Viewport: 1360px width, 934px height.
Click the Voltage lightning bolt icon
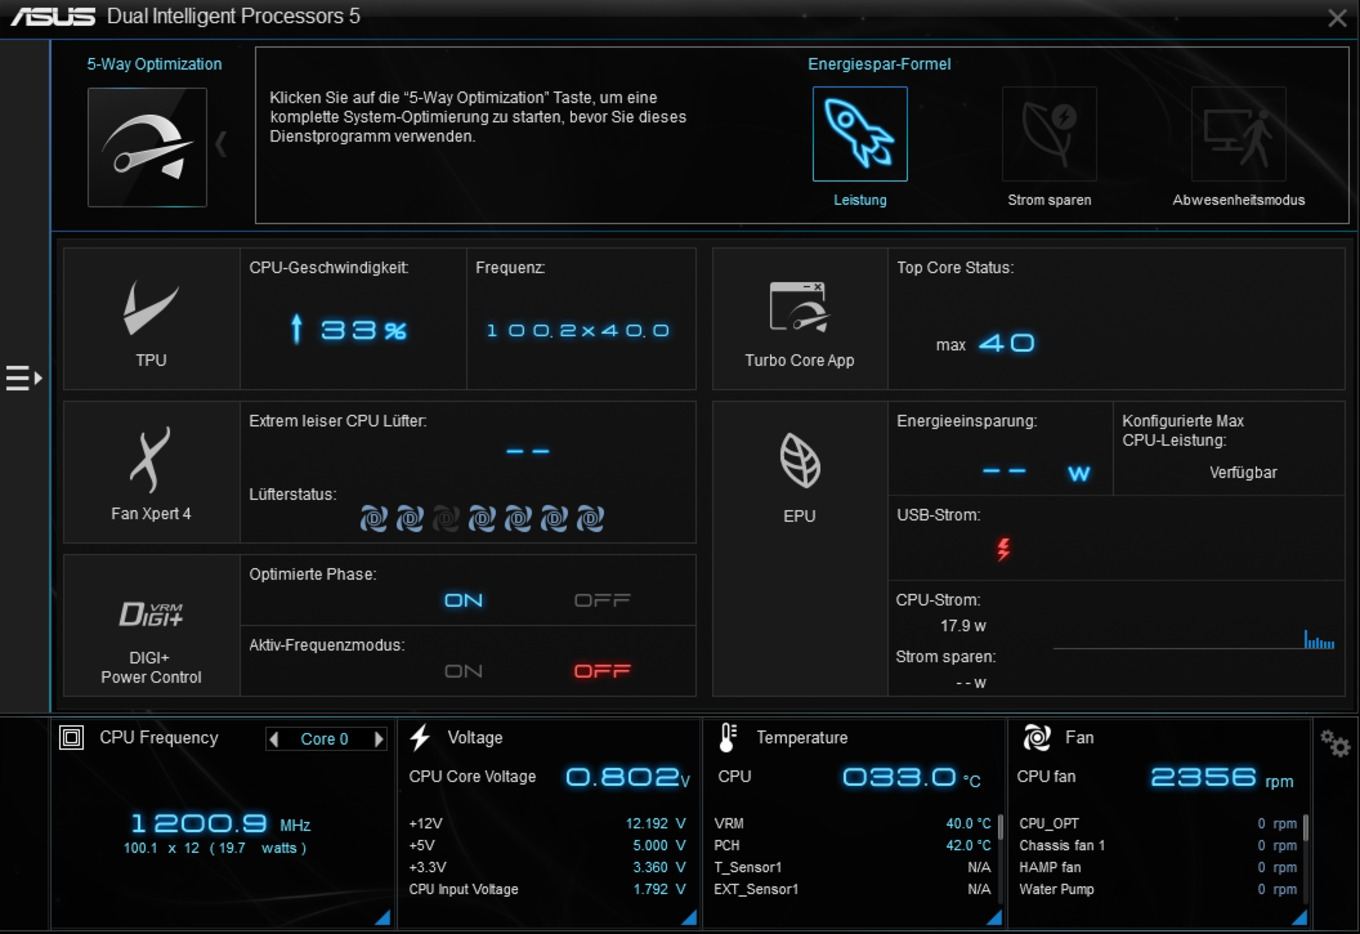(420, 737)
